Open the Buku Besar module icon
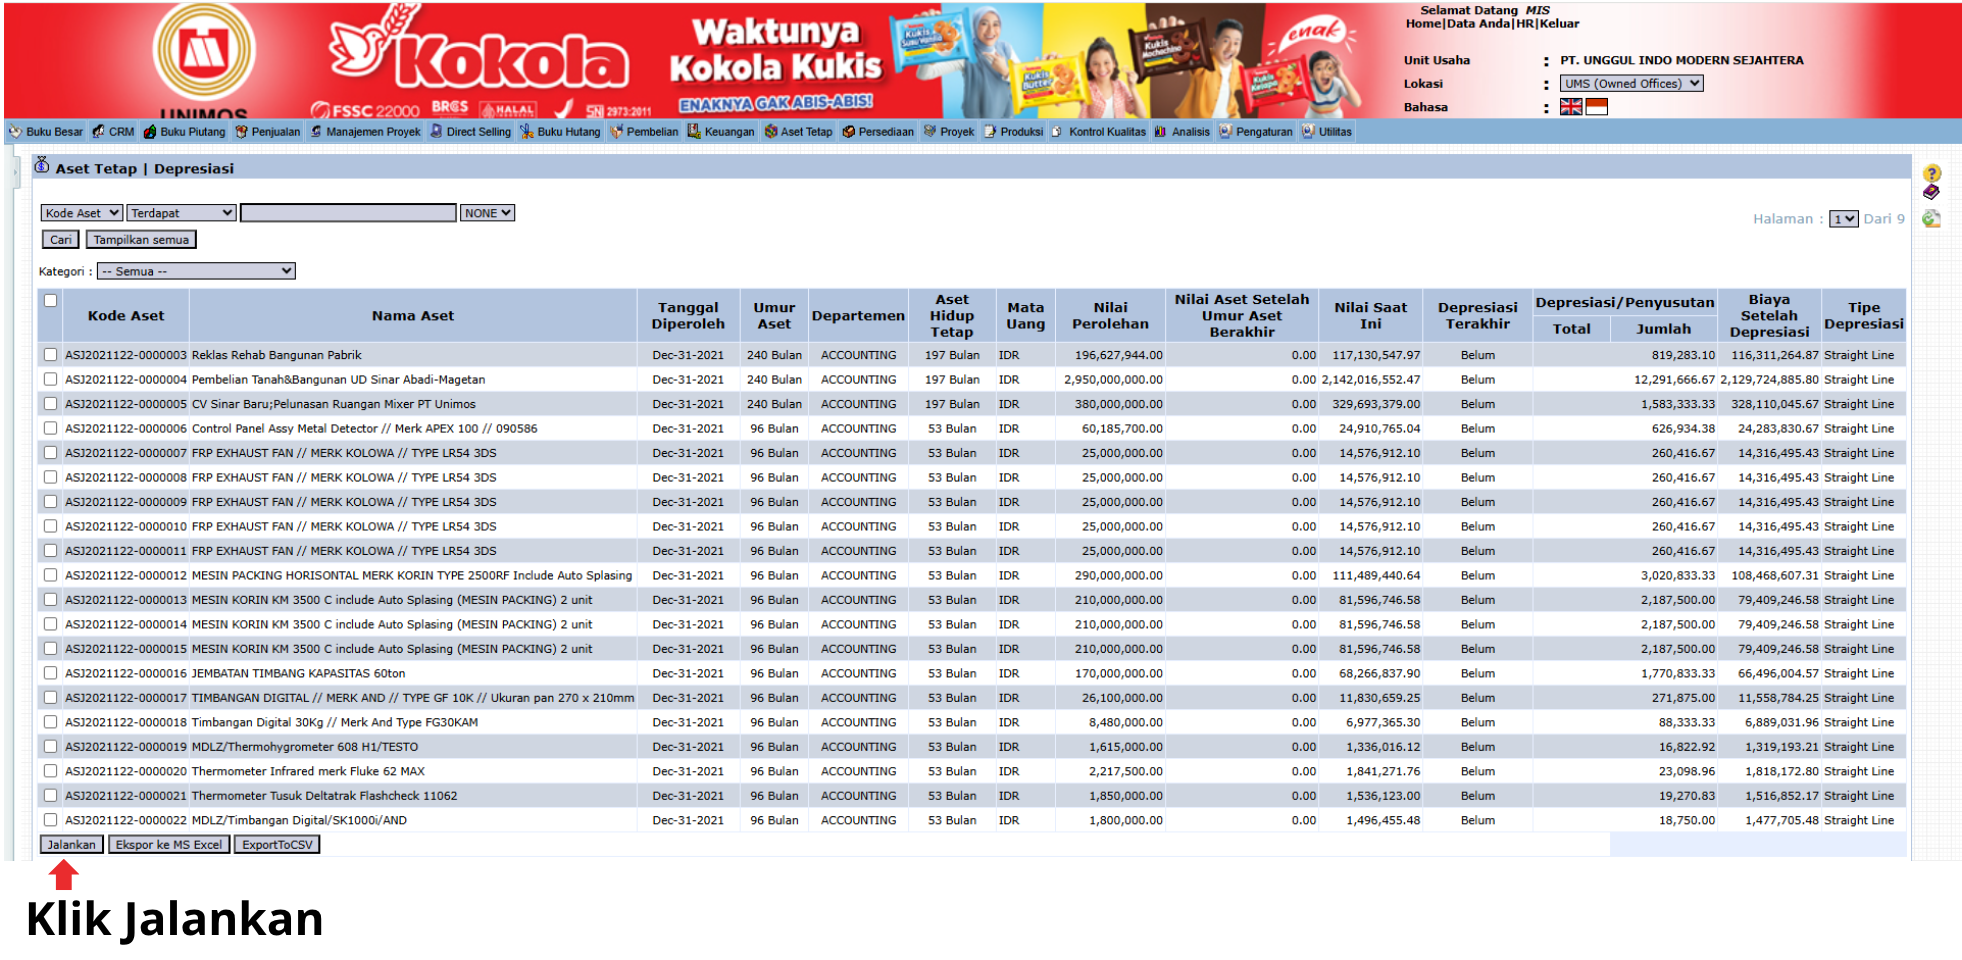 pos(15,131)
